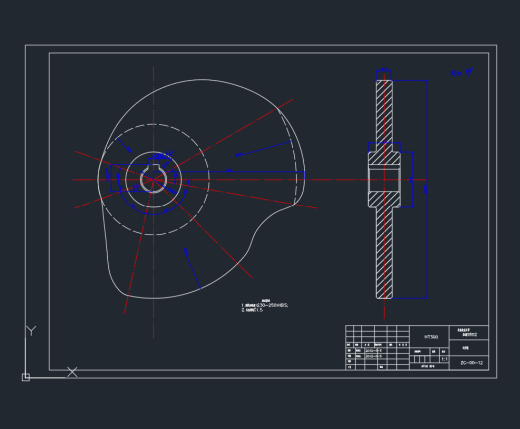Click the UCS Y axis label
This screenshot has width=520, height=429.
pos(31,331)
